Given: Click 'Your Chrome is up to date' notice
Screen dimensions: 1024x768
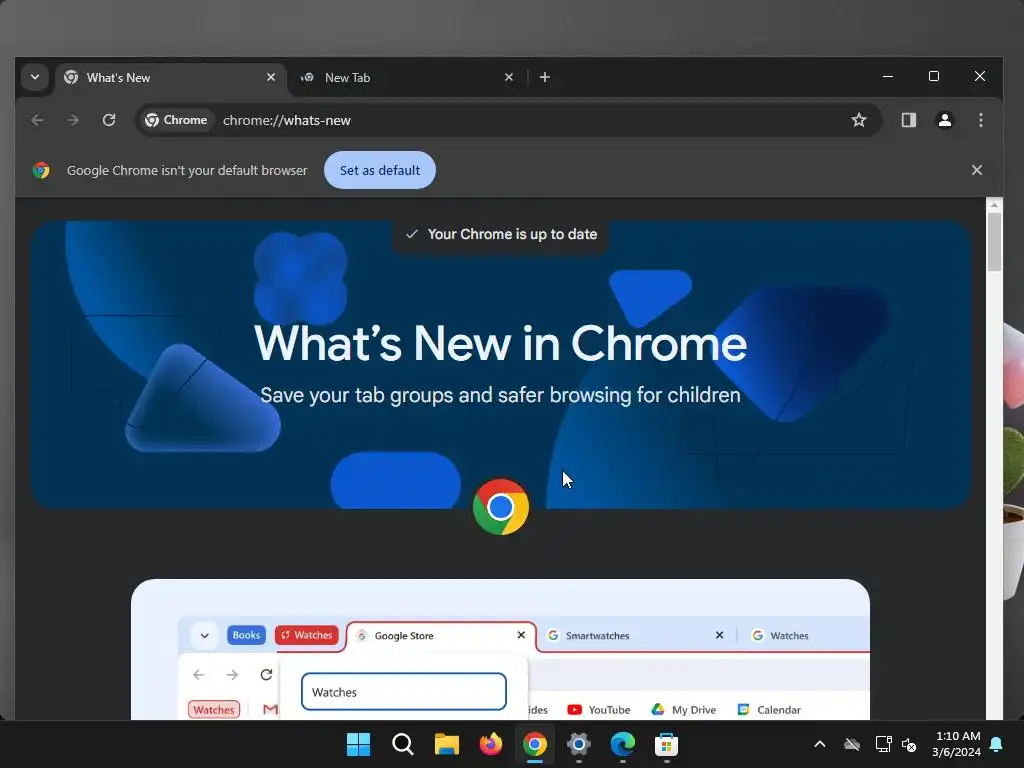Looking at the screenshot, I should click(x=501, y=234).
